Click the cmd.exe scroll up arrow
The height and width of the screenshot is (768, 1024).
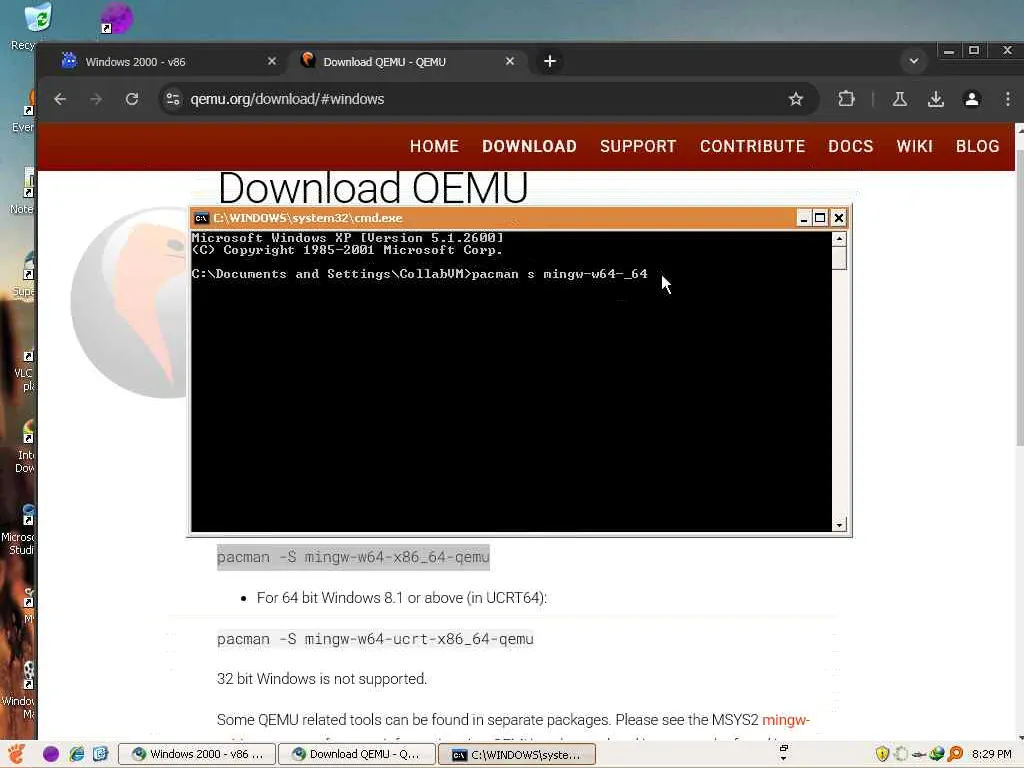(x=840, y=239)
